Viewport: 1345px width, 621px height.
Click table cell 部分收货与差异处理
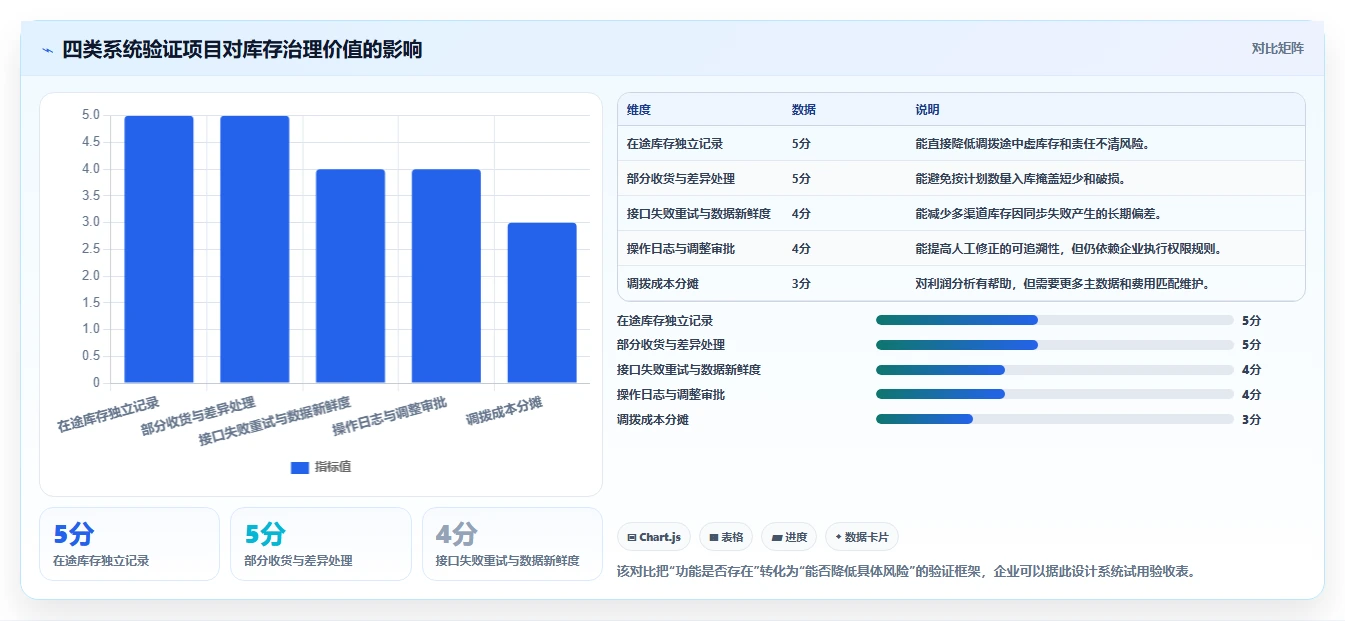point(681,179)
